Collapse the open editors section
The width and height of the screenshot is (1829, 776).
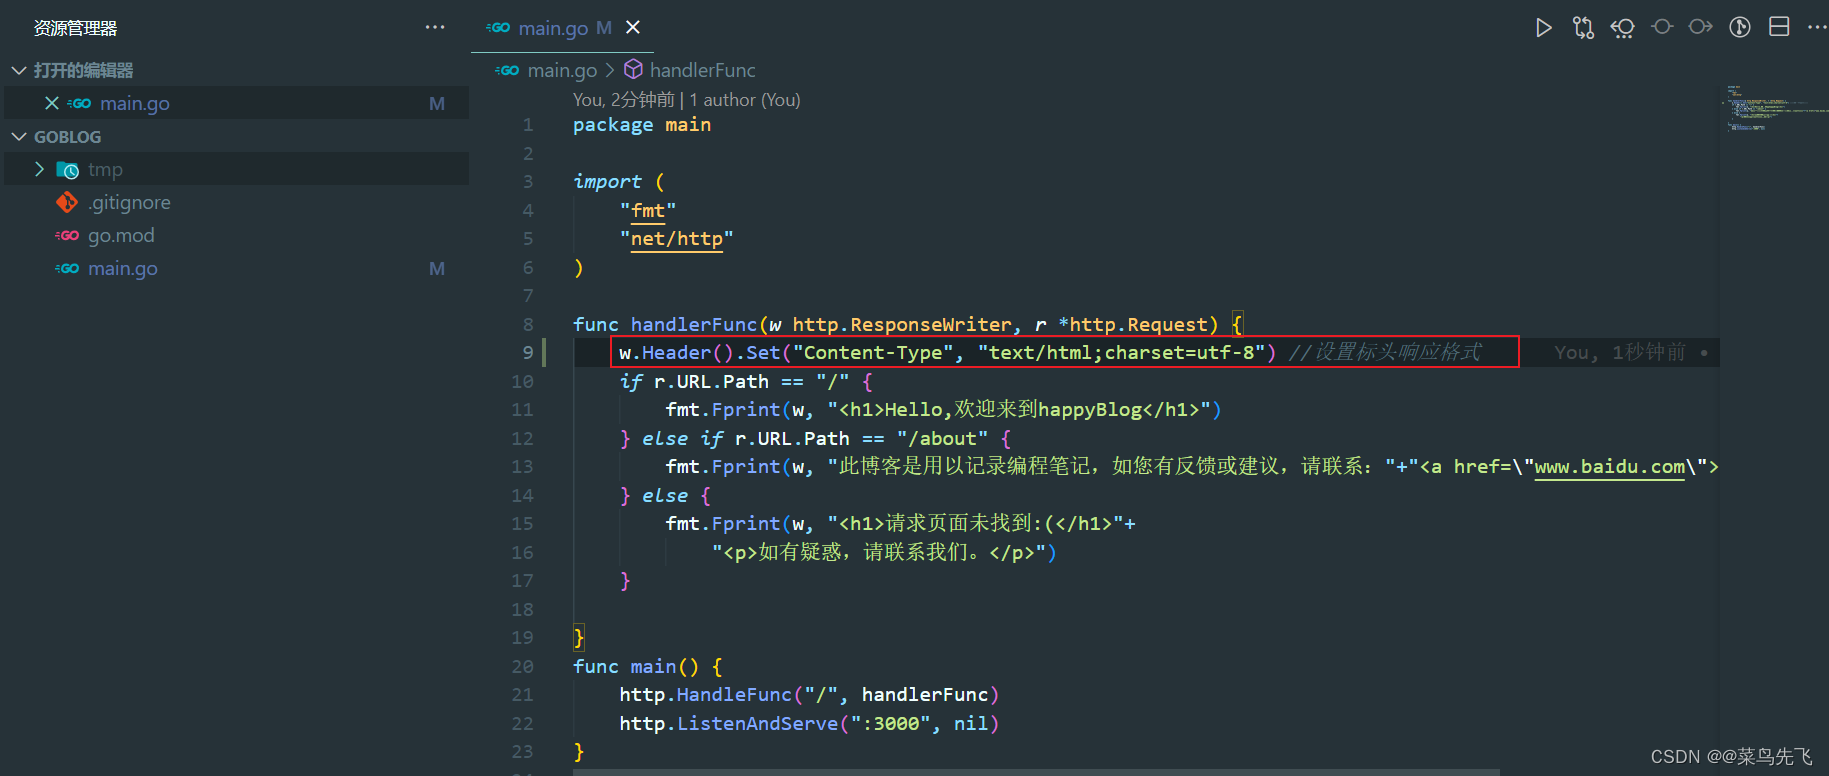pos(19,70)
